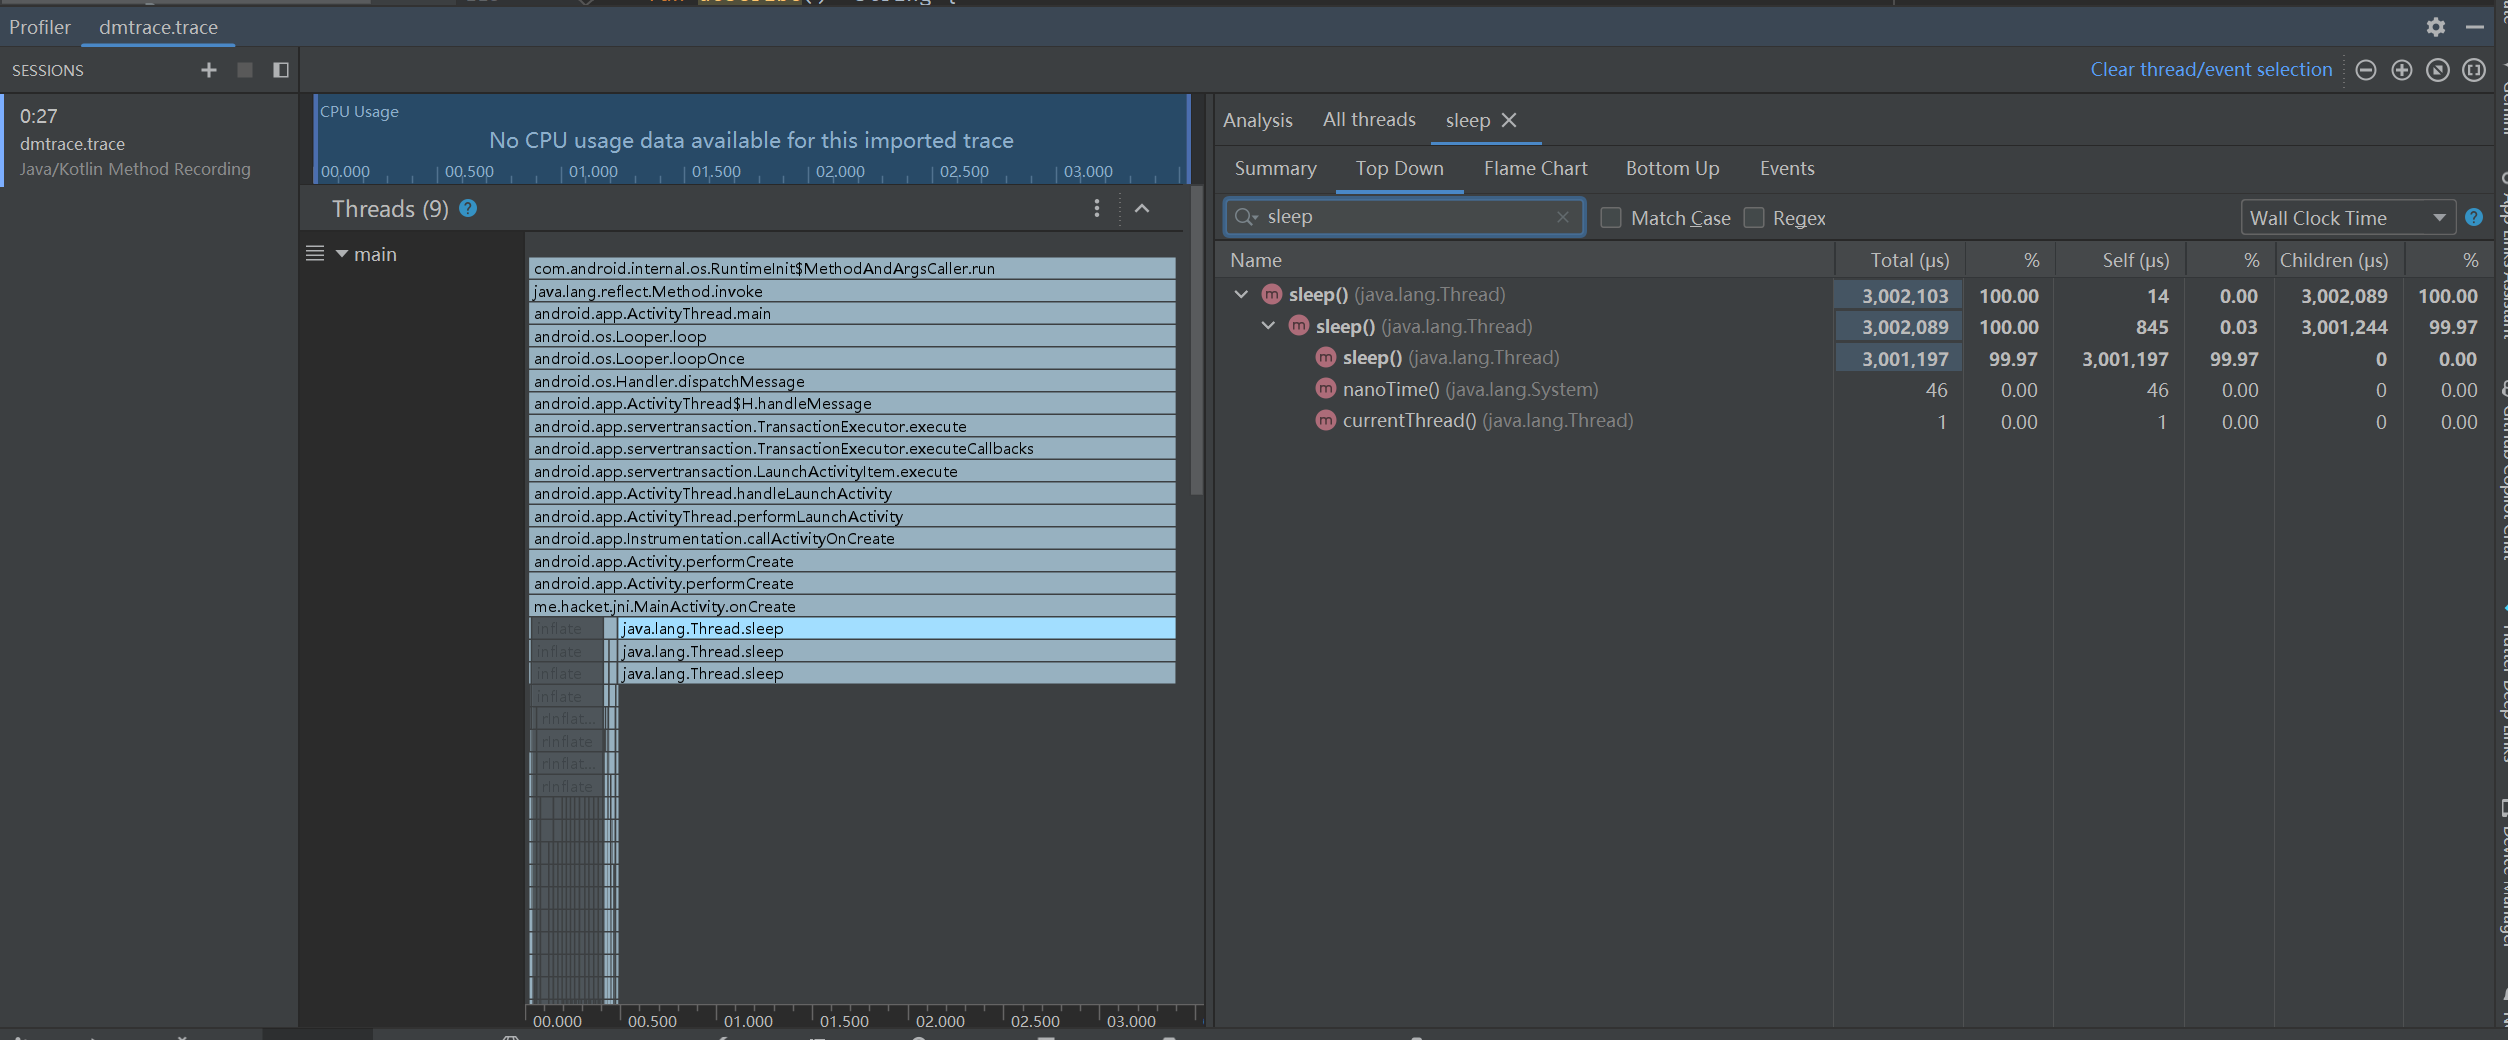Viewport: 2508px width, 1040px height.
Task: Collapse the main thread row
Action: pos(342,254)
